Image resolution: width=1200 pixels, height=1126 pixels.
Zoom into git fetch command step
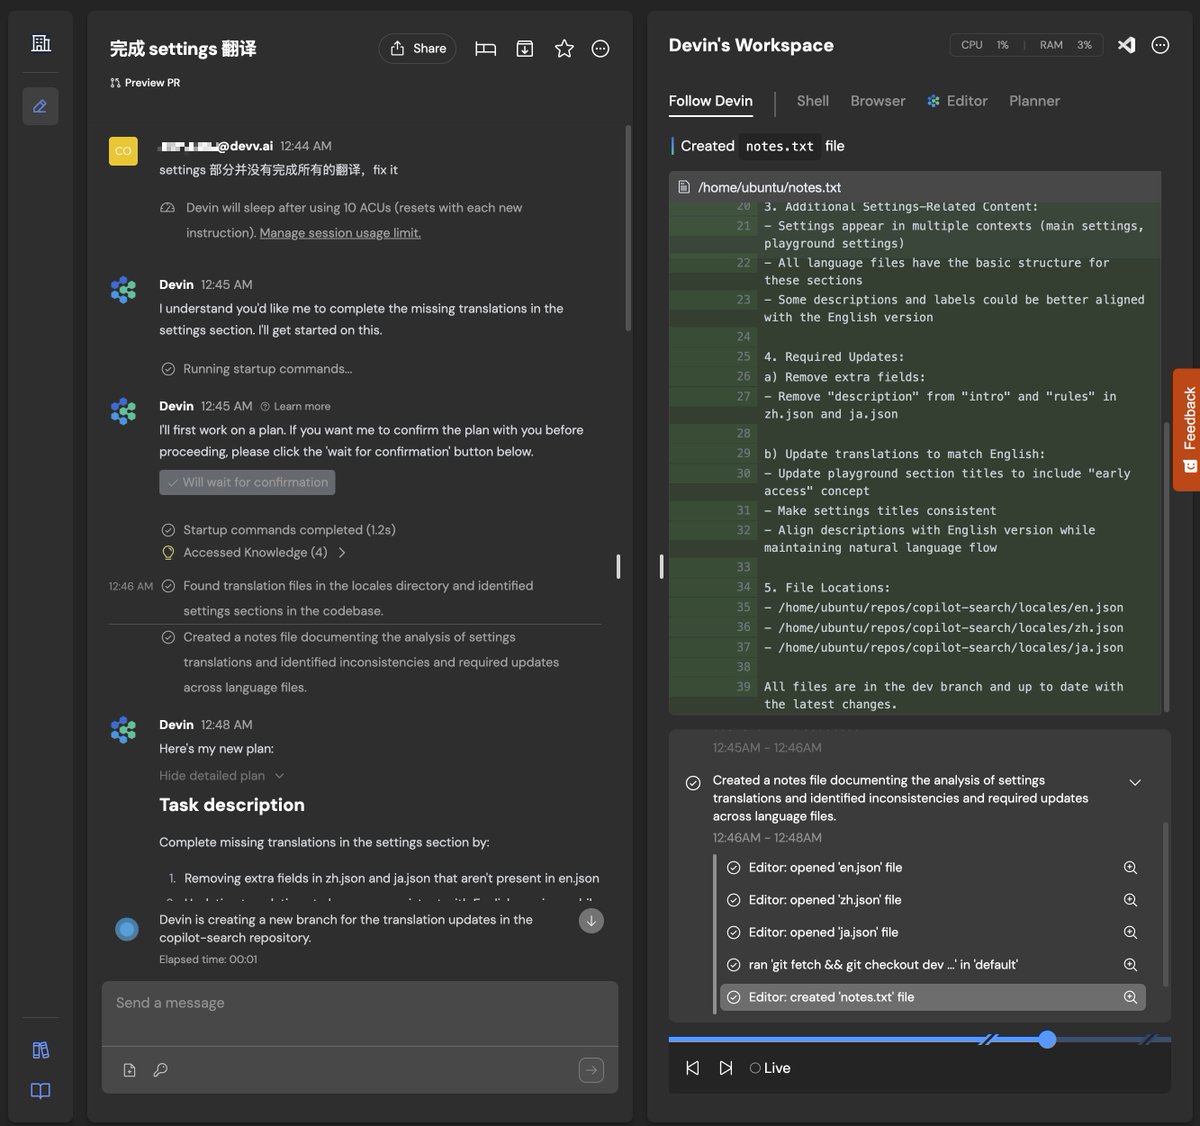1130,965
